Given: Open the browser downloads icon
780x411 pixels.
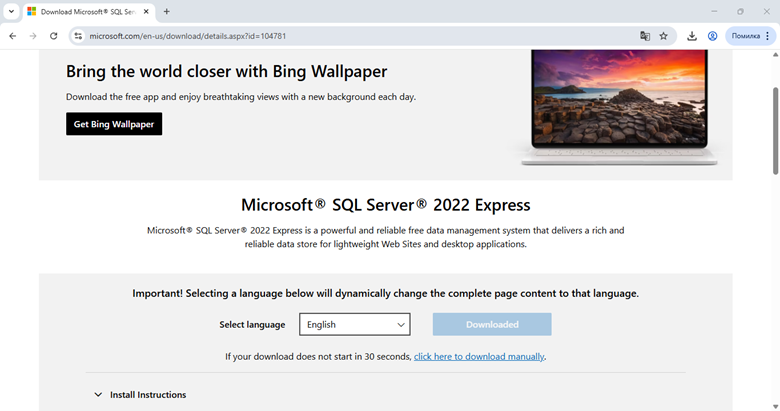Looking at the screenshot, I should coord(691,36).
